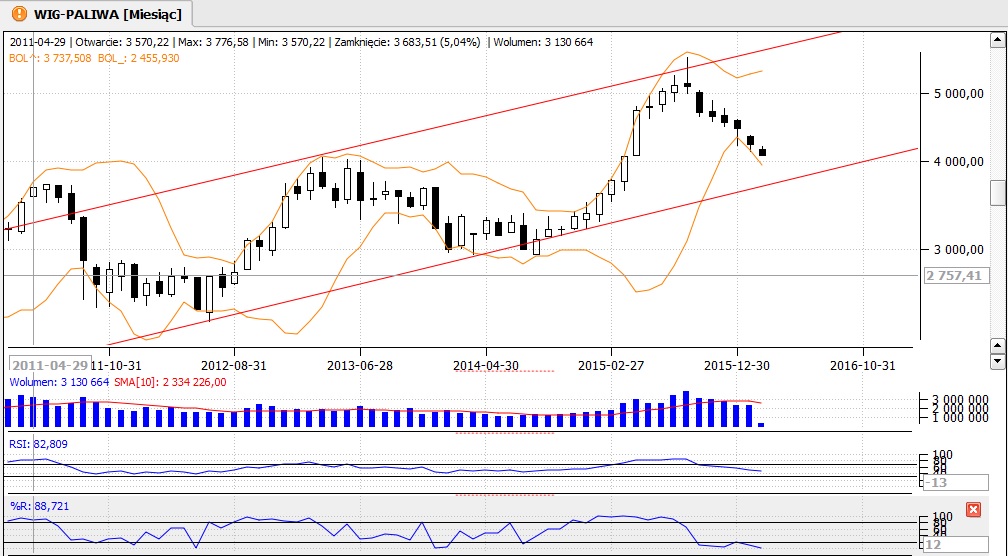The width and height of the screenshot is (1008, 556).
Task: Click the 3 000 000 volume axis label
Action: (958, 400)
